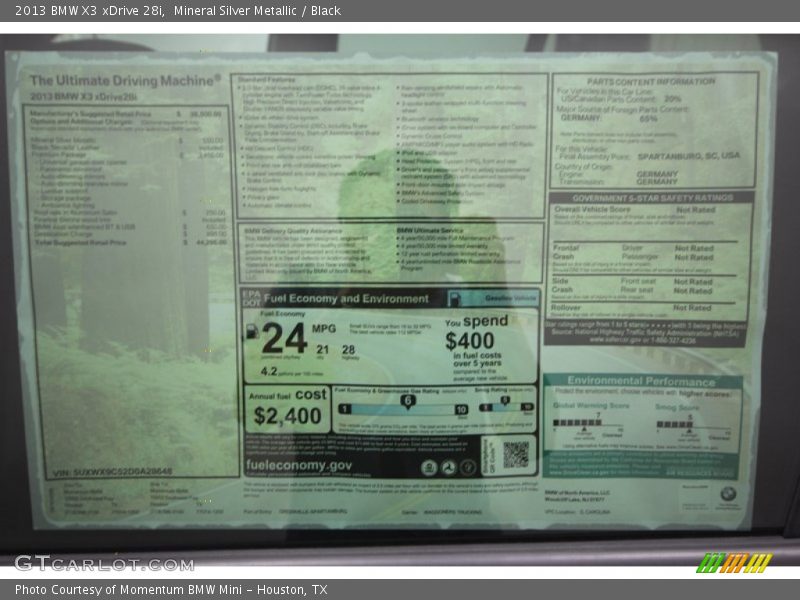Click the 'Standard Features' heading
This screenshot has width=800, height=600.
point(266,80)
